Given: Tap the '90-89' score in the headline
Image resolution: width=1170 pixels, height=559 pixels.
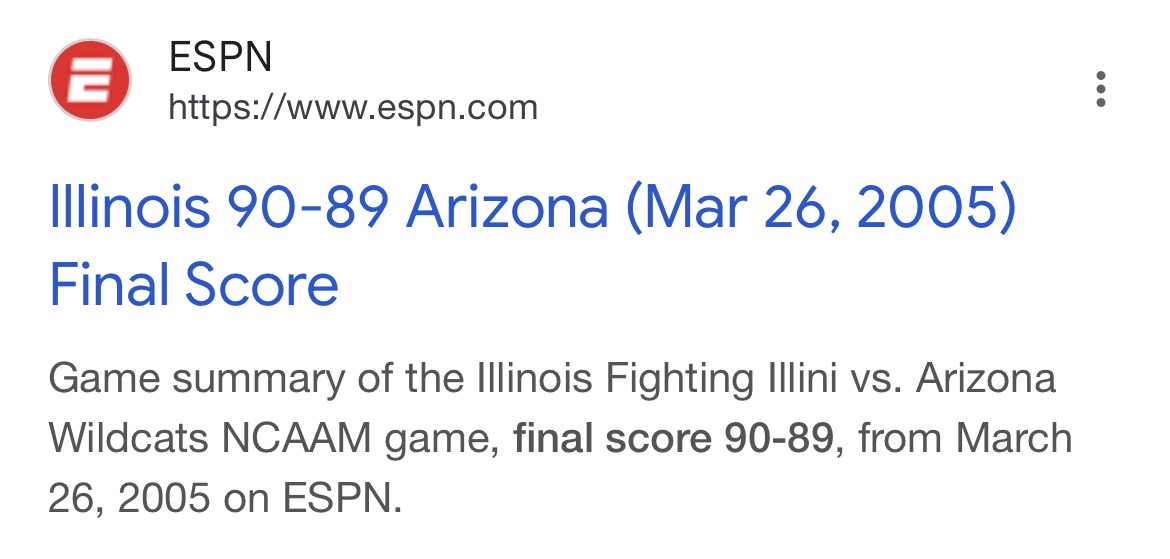Looking at the screenshot, I should pyautogui.click(x=309, y=209).
